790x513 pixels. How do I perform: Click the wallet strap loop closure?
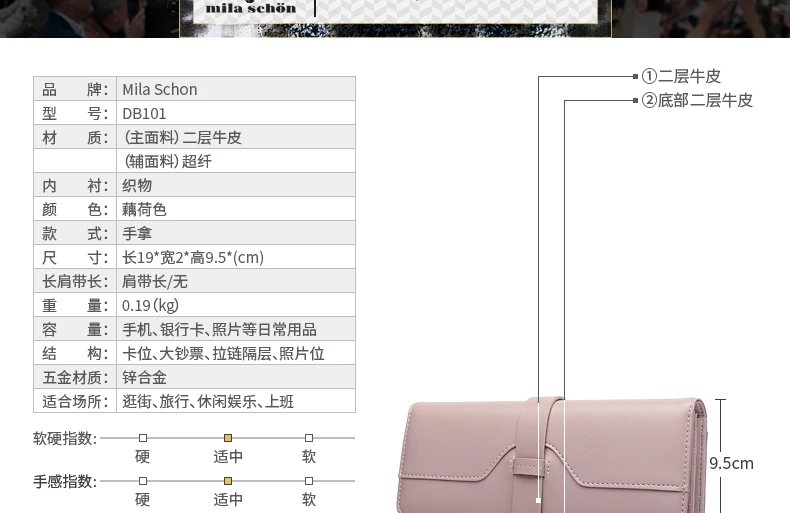click(x=531, y=467)
